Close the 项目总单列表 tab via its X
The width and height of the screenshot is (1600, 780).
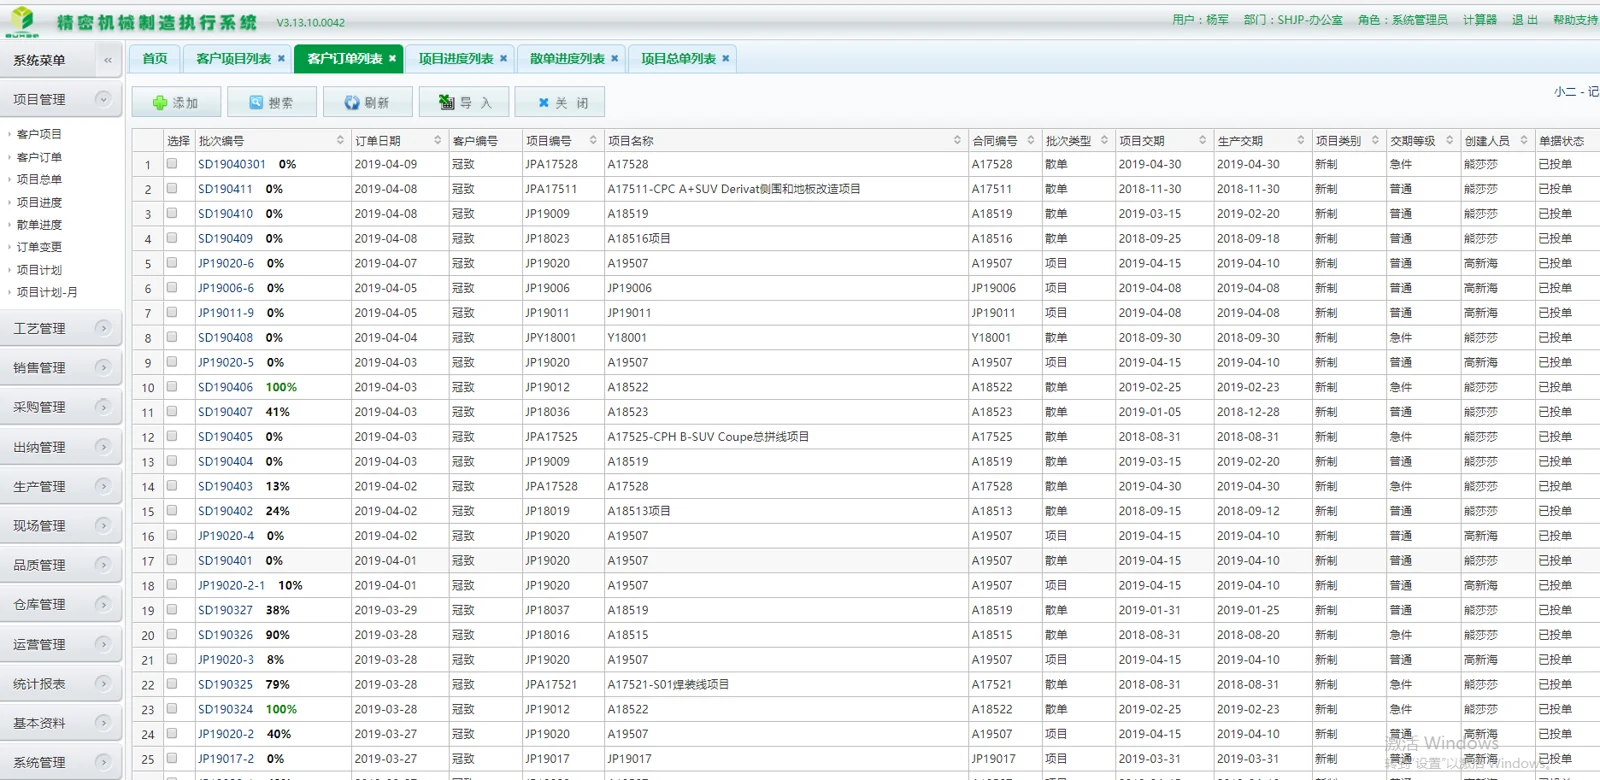pos(726,58)
